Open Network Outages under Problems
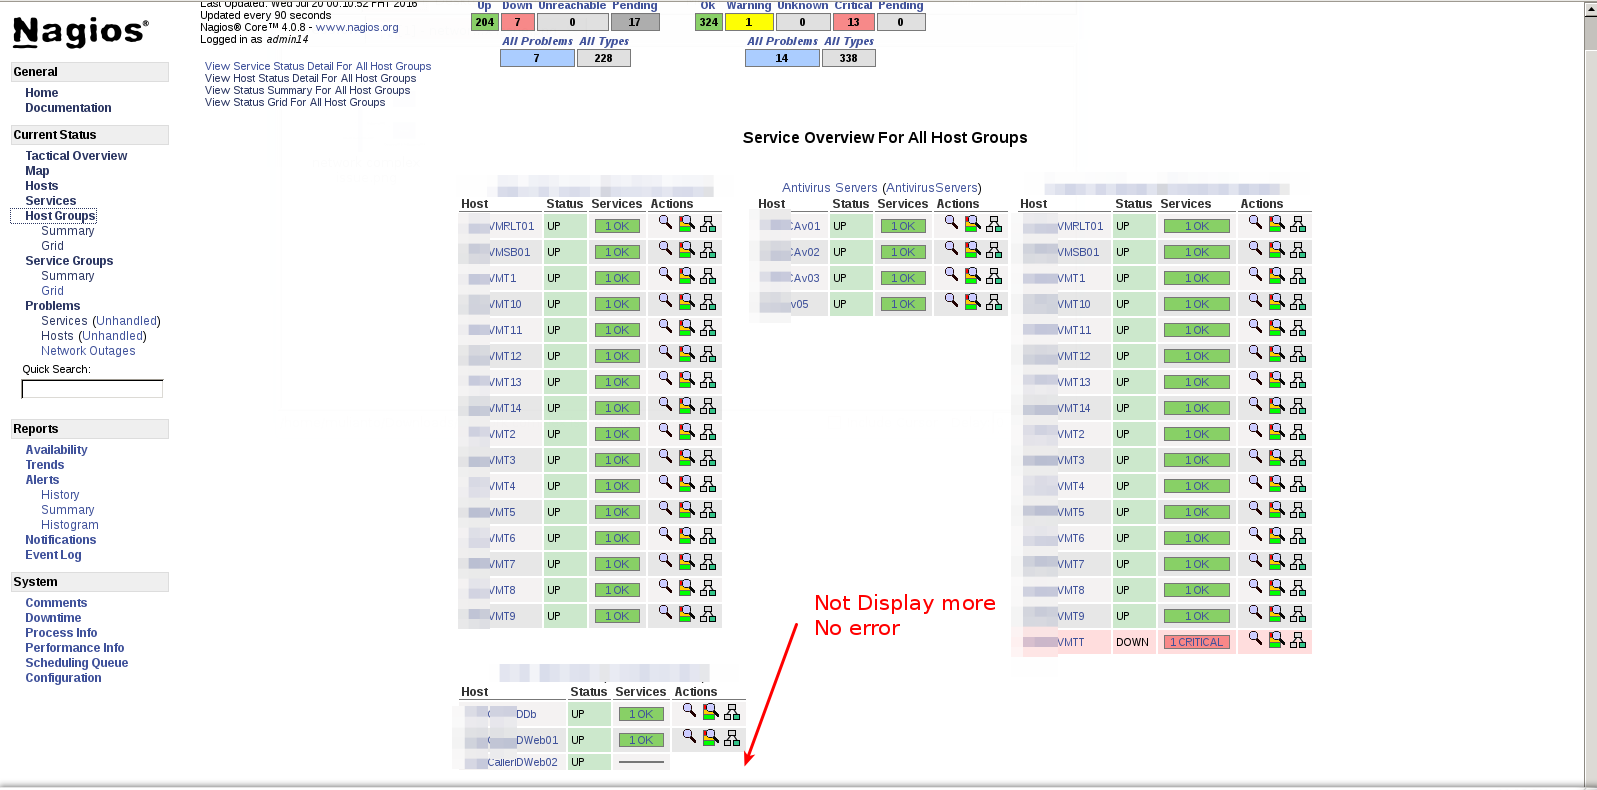This screenshot has height=790, width=1597. pos(88,351)
